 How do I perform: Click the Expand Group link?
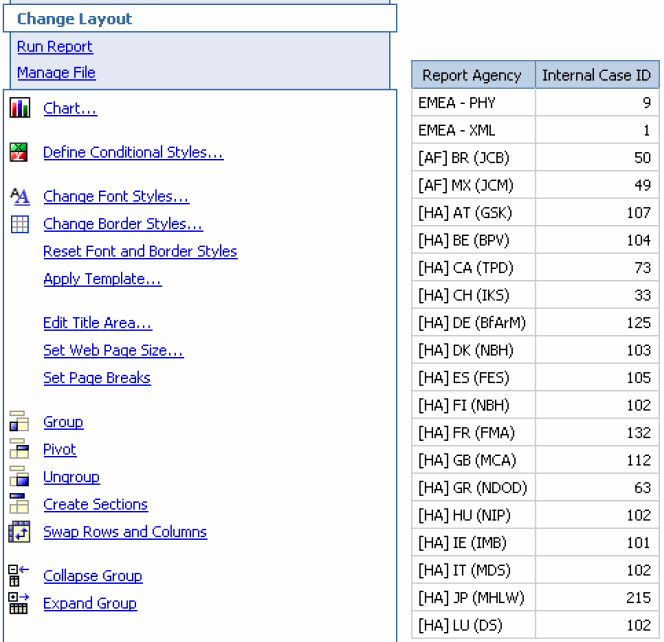90,603
